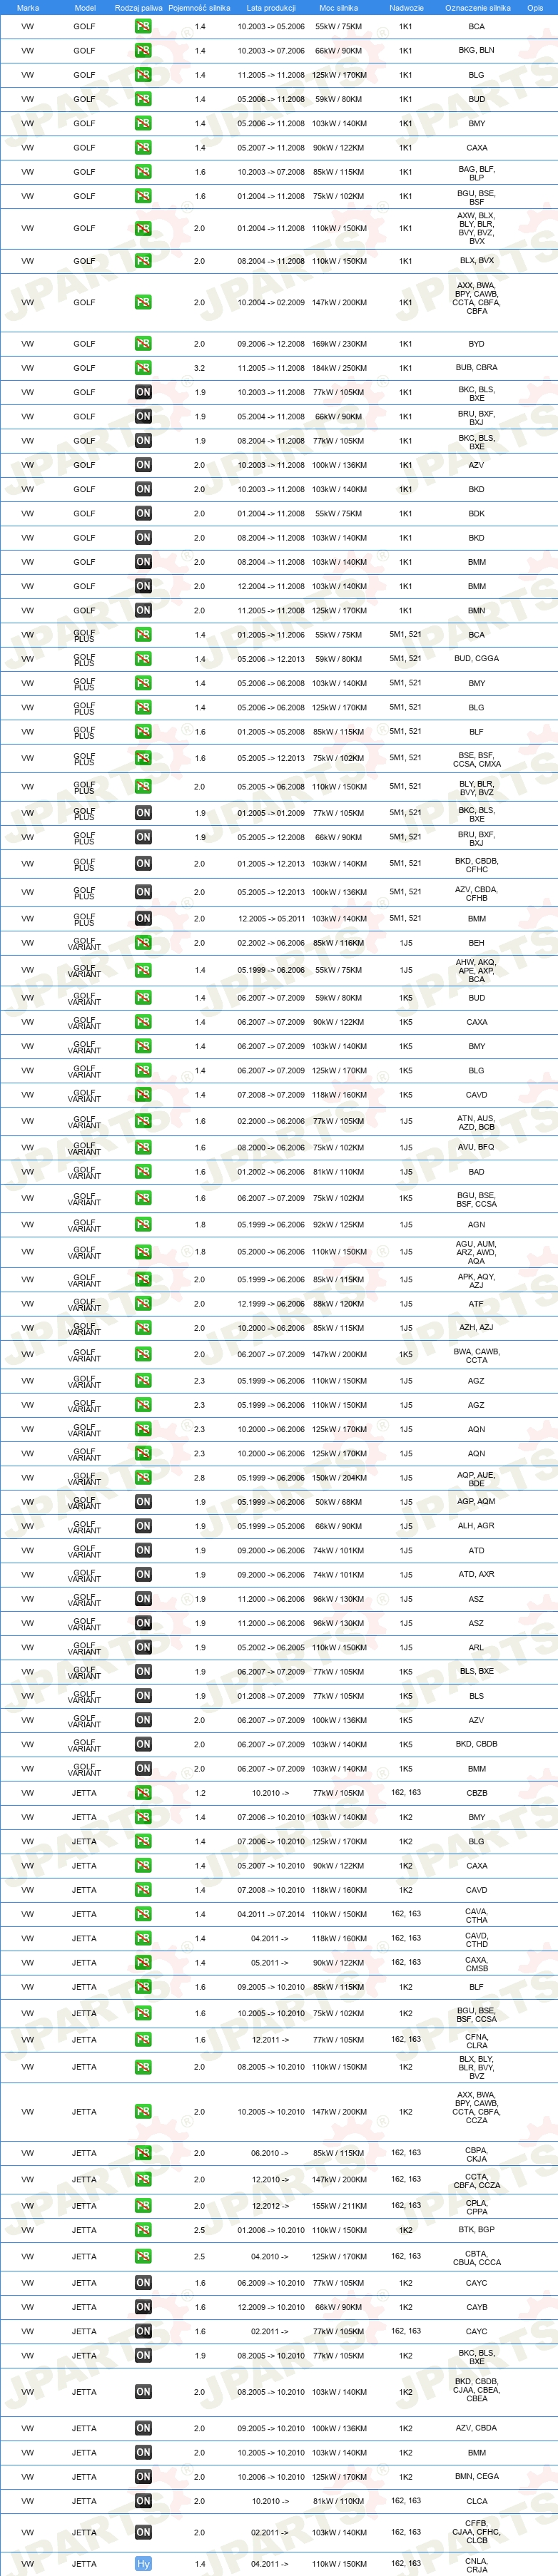Click the Hy hybrid icon in the CNLA, CRJA row

coord(143,2564)
